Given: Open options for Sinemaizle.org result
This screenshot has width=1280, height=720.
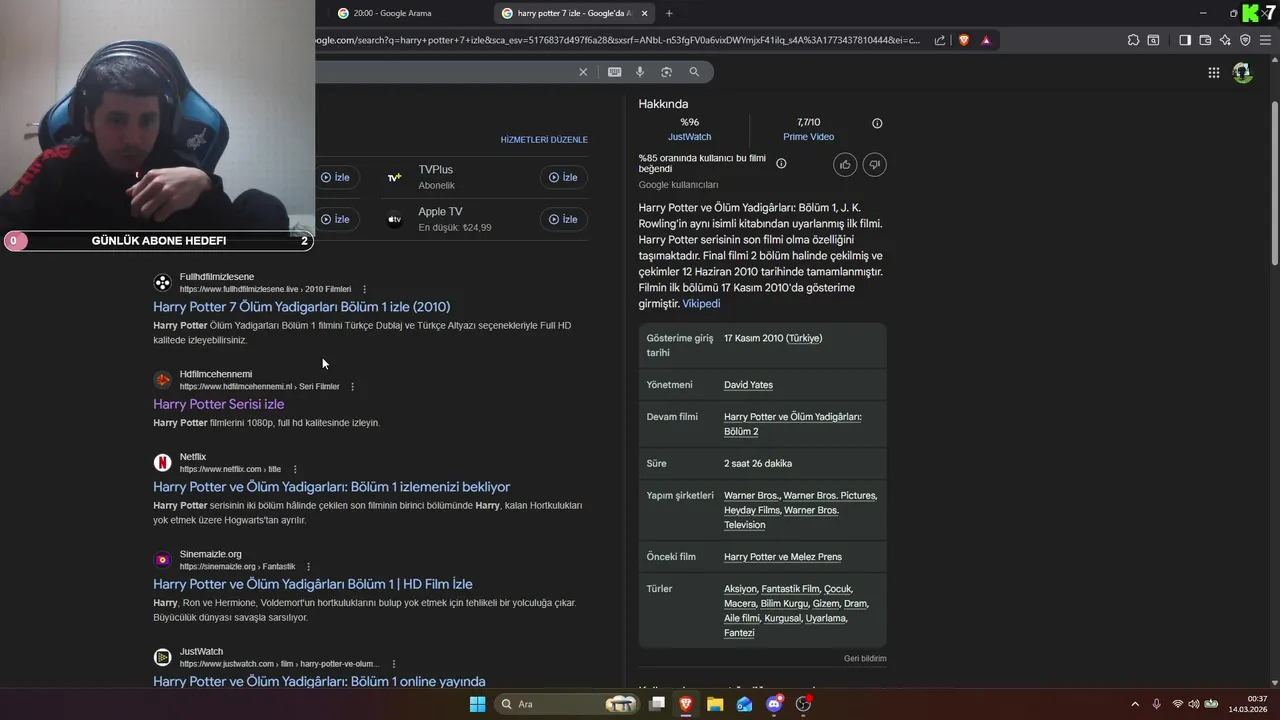Looking at the screenshot, I should 308,566.
